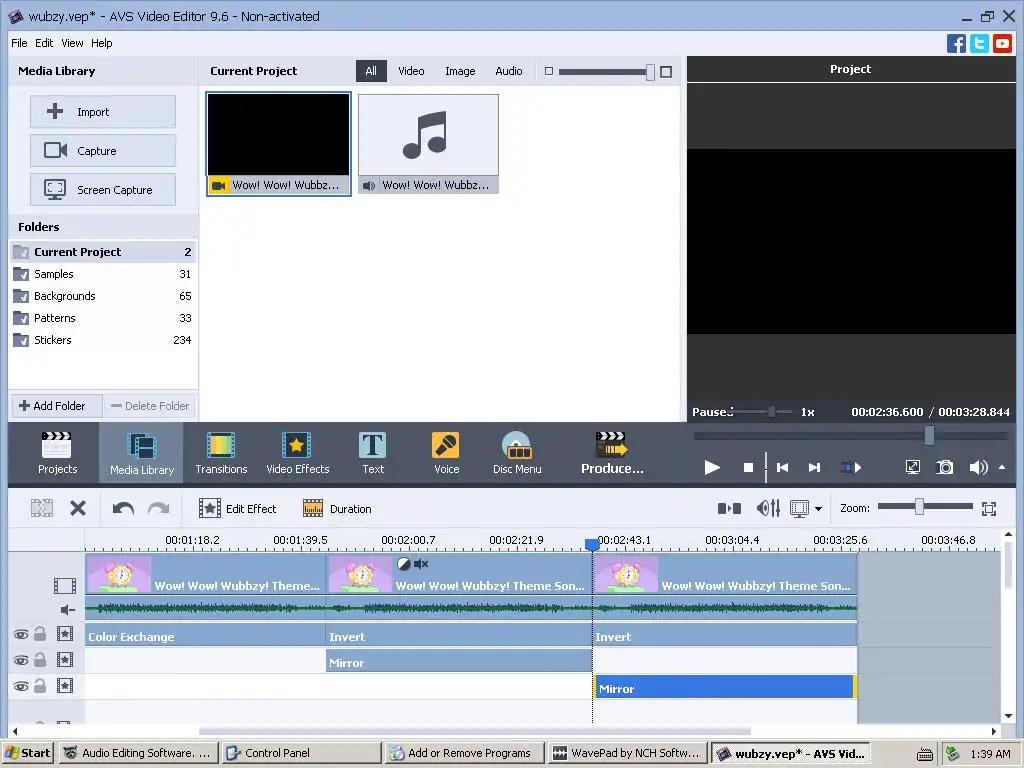
Task: Open Video Effects section
Action: [297, 453]
